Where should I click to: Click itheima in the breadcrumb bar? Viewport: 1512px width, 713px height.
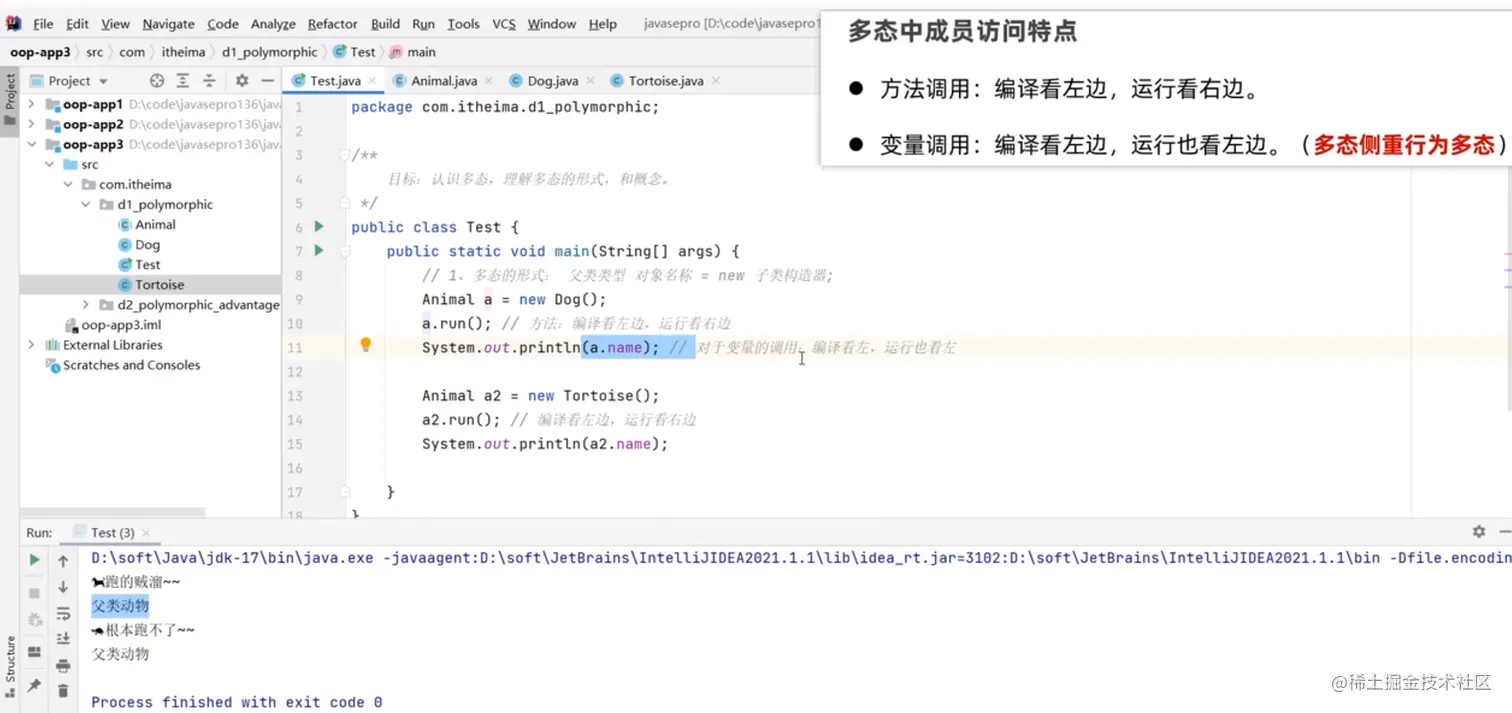point(183,52)
